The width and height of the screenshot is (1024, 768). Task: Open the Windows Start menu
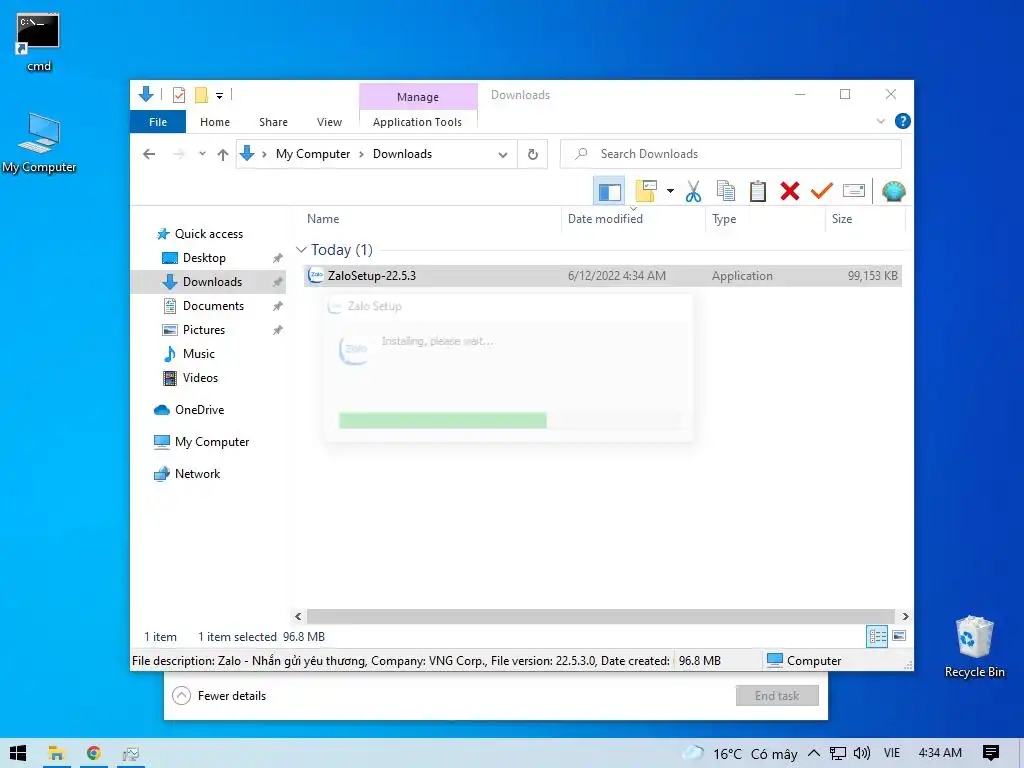pos(18,753)
